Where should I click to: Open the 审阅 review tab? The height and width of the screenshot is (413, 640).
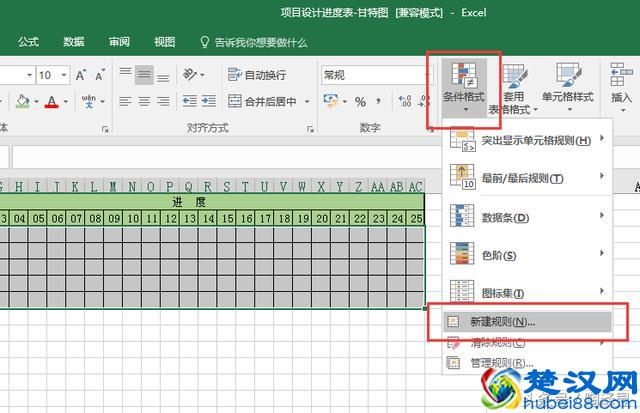119,42
